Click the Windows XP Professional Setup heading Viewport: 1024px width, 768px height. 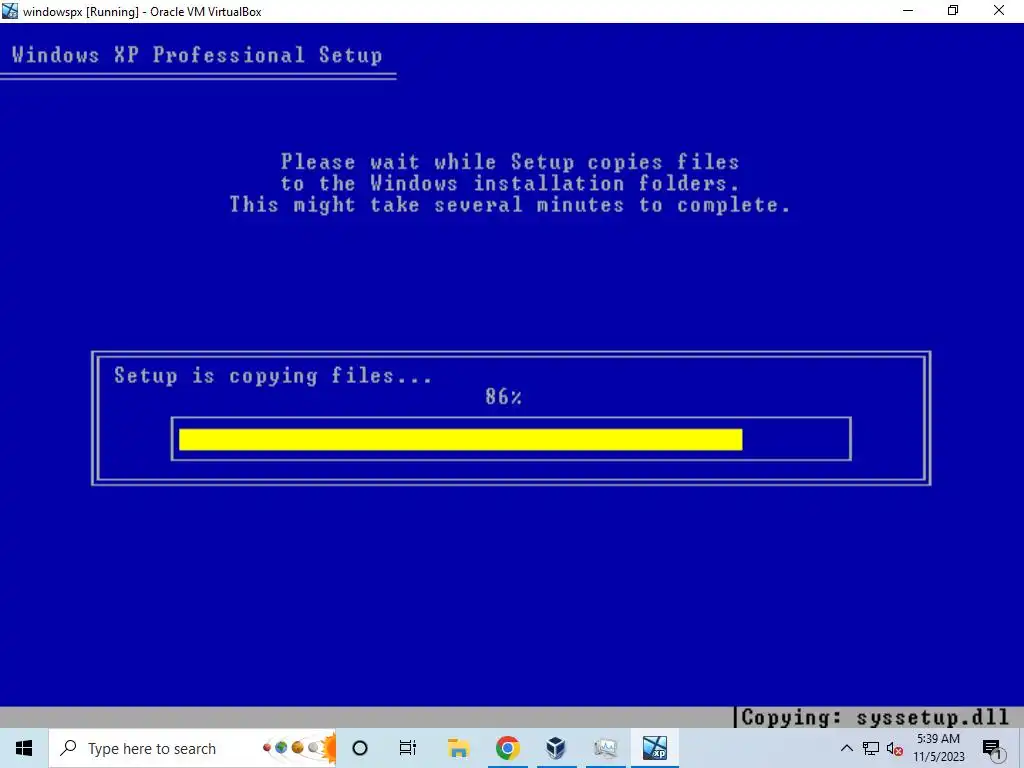pyautogui.click(x=197, y=55)
